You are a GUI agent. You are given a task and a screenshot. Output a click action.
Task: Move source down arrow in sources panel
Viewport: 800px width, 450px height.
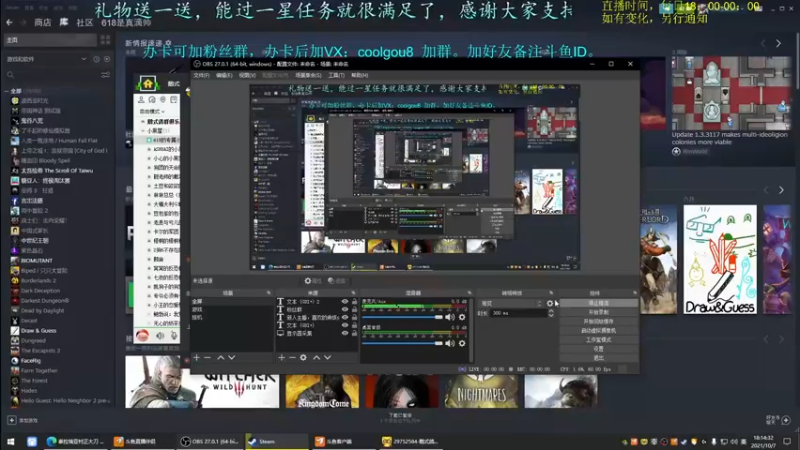point(328,358)
